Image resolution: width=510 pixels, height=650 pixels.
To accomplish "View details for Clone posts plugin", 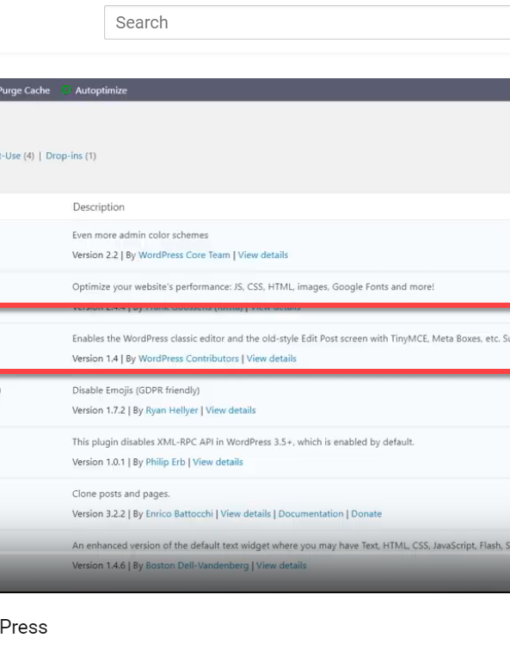I will [x=245, y=514].
